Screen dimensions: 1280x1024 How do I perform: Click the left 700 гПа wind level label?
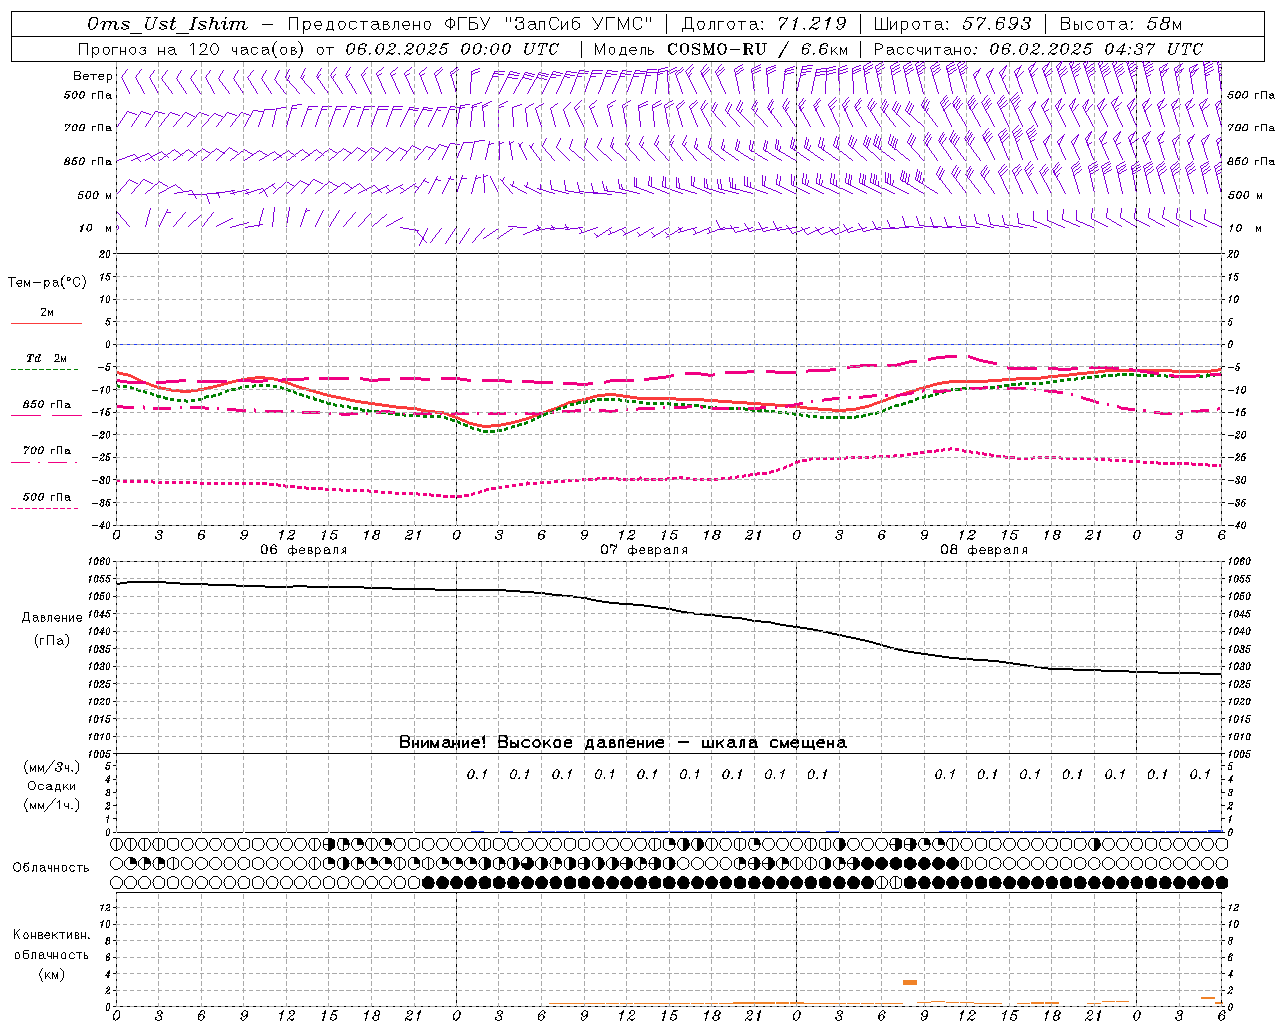point(88,128)
